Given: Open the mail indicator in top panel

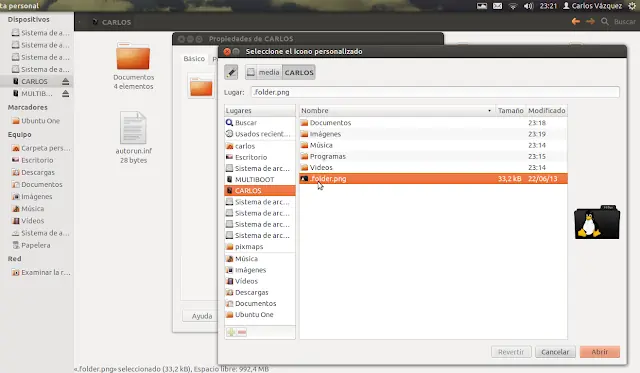Looking at the screenshot, I should click(497, 6).
